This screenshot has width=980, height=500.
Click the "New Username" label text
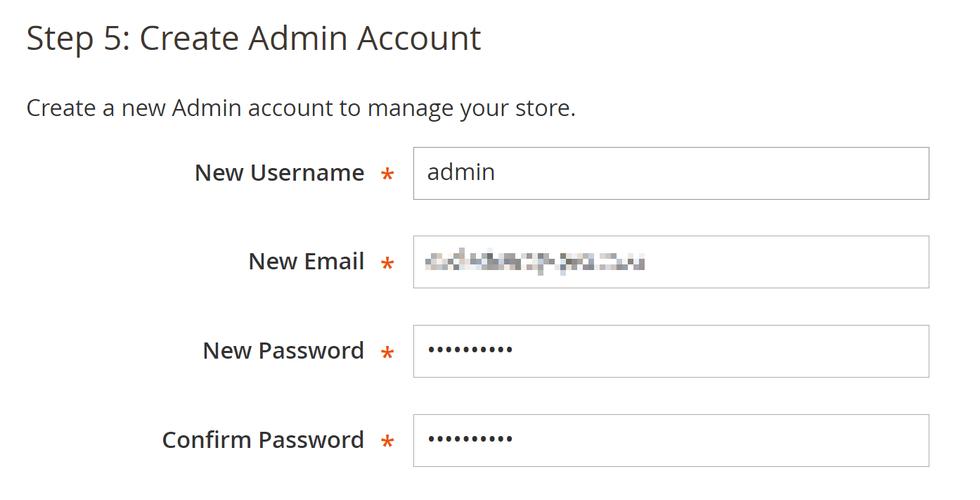(x=279, y=173)
